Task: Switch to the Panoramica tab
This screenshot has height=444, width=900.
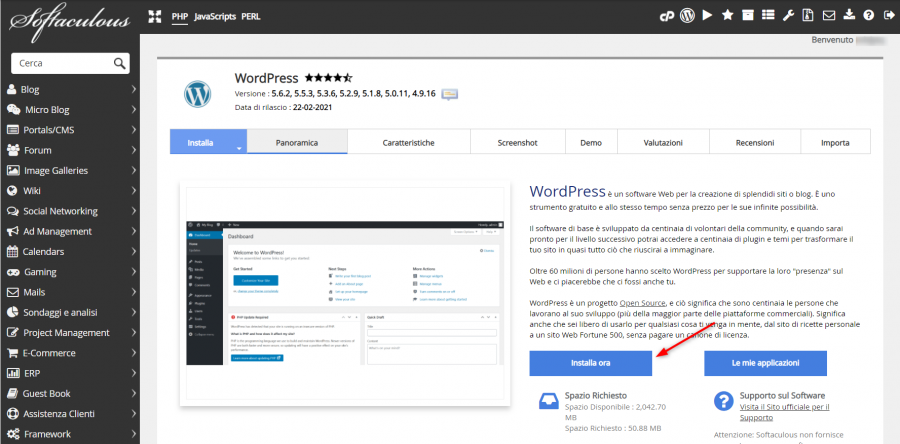Action: pos(297,142)
